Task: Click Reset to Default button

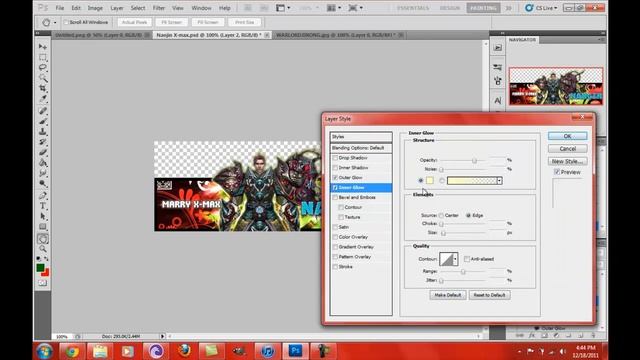Action: 489,295
